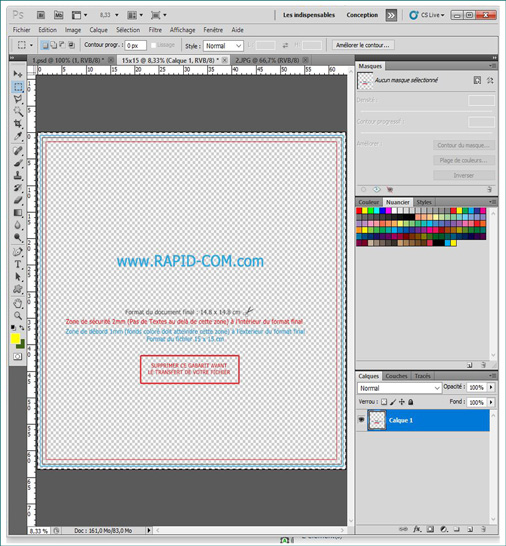Select the Healing Brush tool
This screenshot has height=546, width=506.
17,151
